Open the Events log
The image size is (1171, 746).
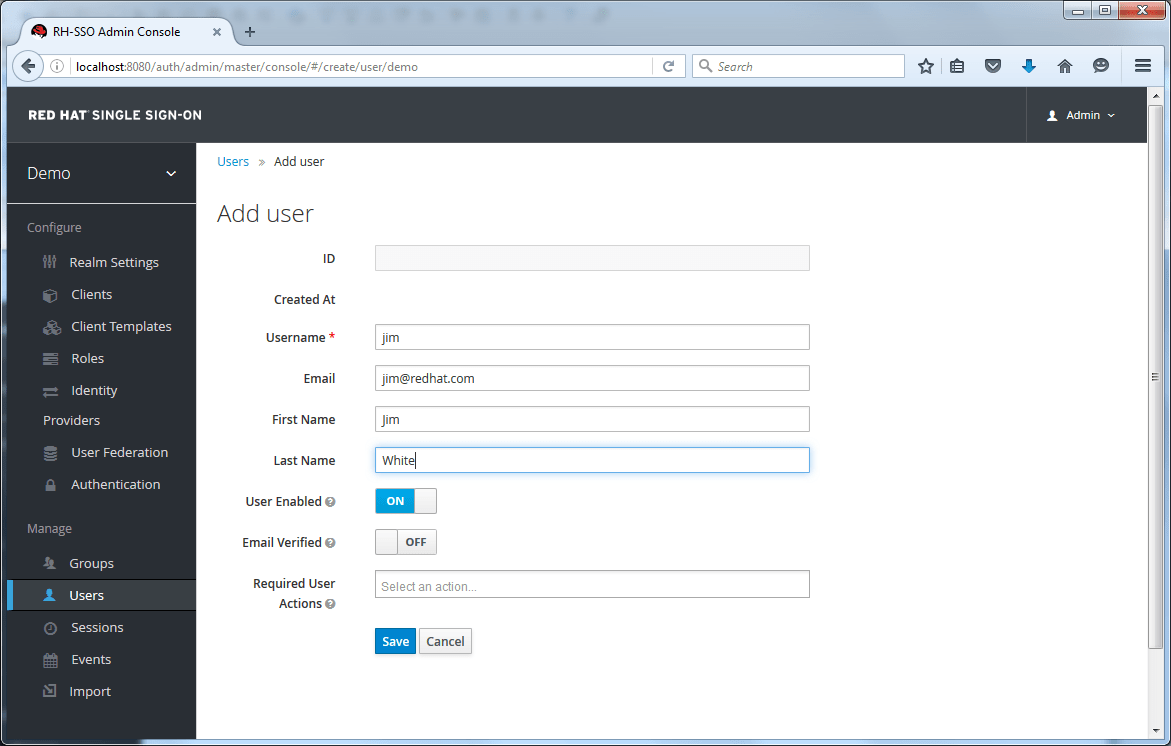click(x=91, y=659)
